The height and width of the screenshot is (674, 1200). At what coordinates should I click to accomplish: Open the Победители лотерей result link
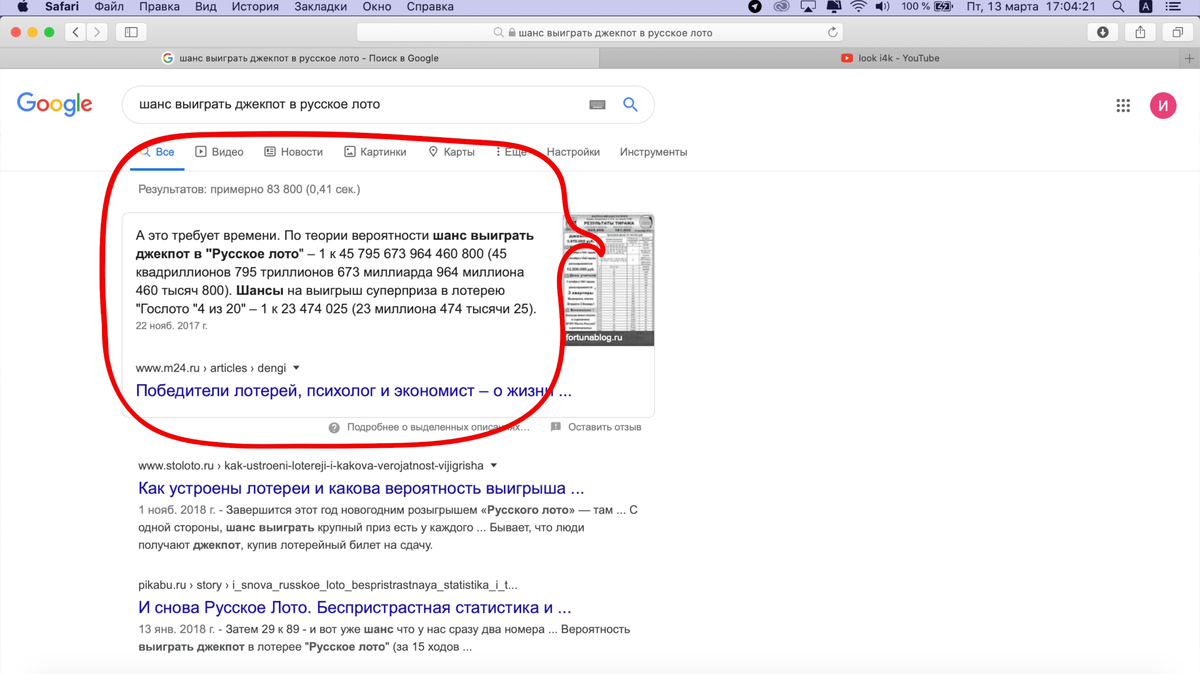(354, 391)
